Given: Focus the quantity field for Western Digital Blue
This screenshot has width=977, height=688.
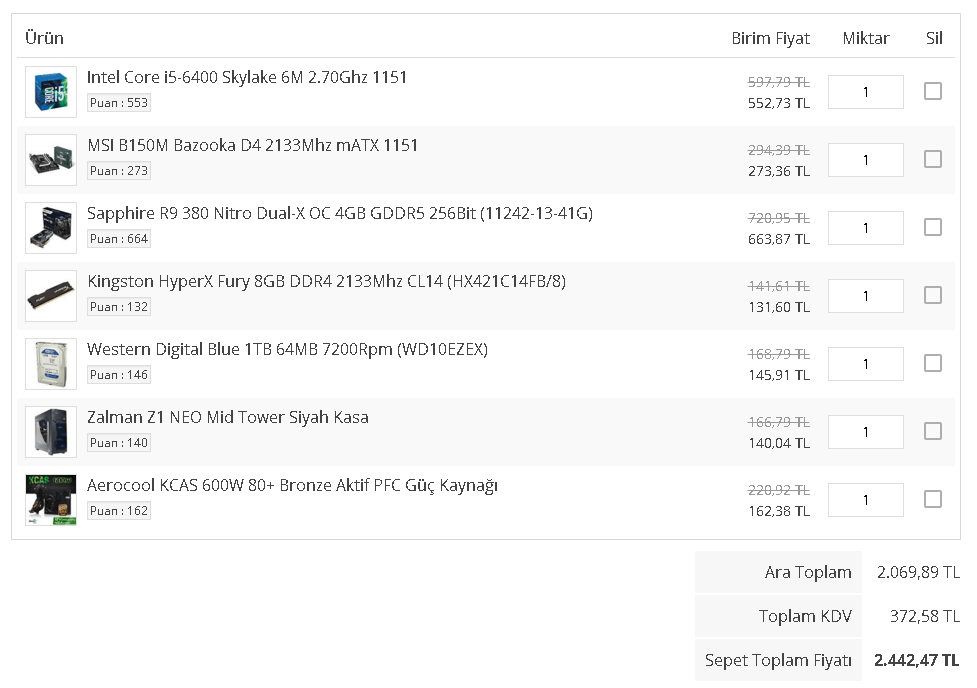Looking at the screenshot, I should point(865,363).
